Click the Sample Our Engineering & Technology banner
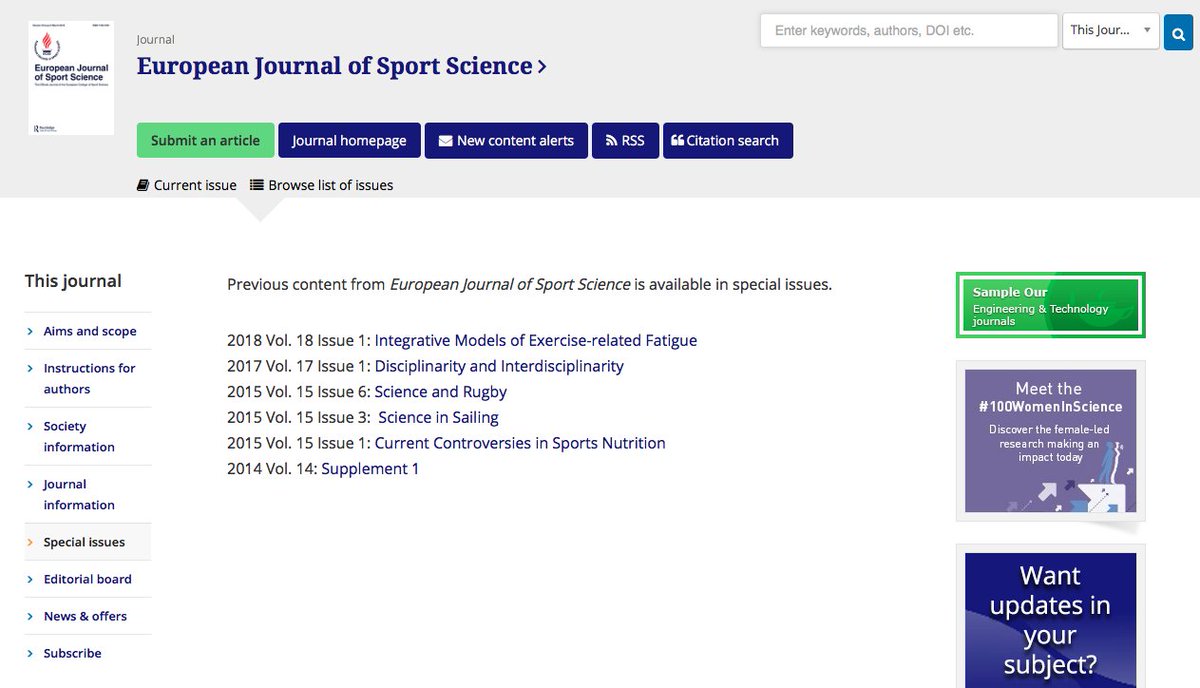The height and width of the screenshot is (688, 1200). coord(1050,305)
